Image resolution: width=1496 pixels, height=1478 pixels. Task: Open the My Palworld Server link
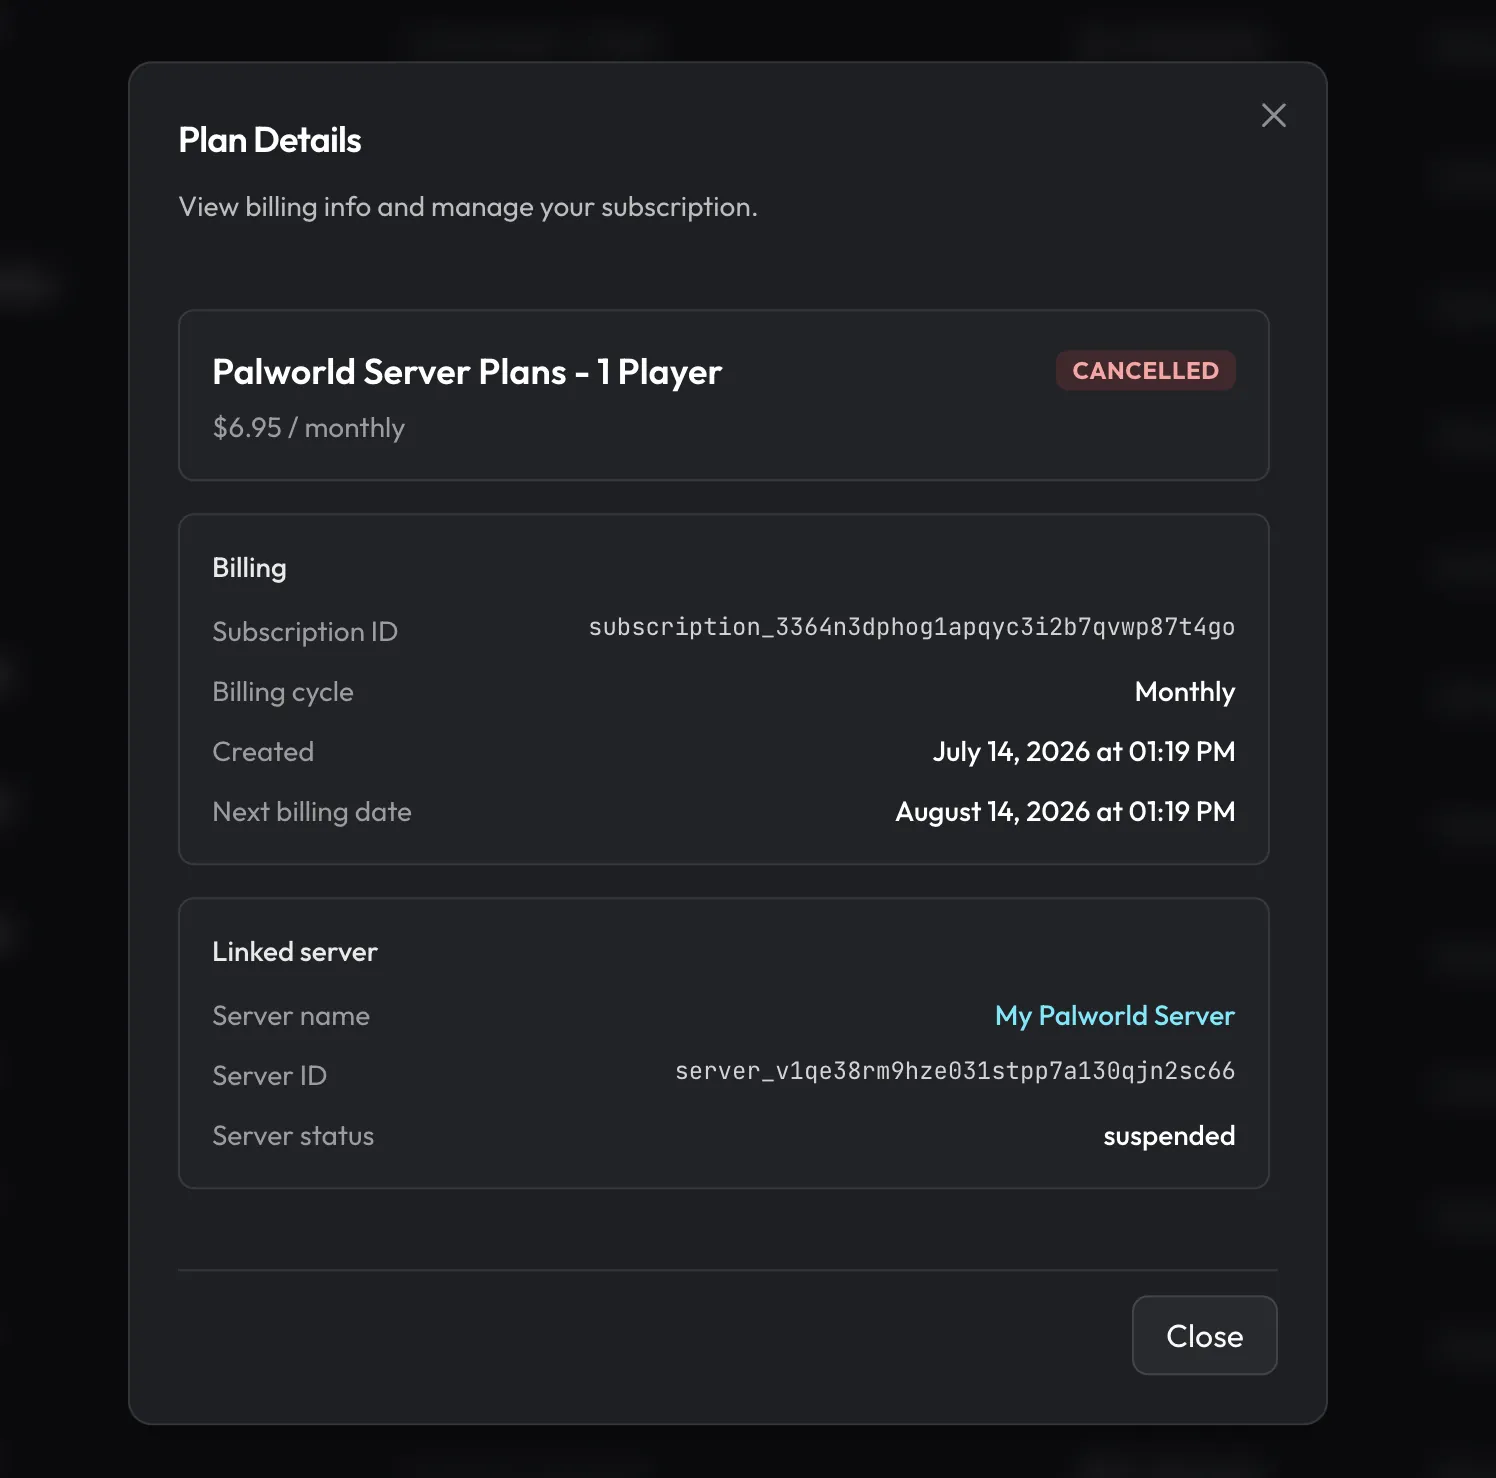coord(1114,1016)
